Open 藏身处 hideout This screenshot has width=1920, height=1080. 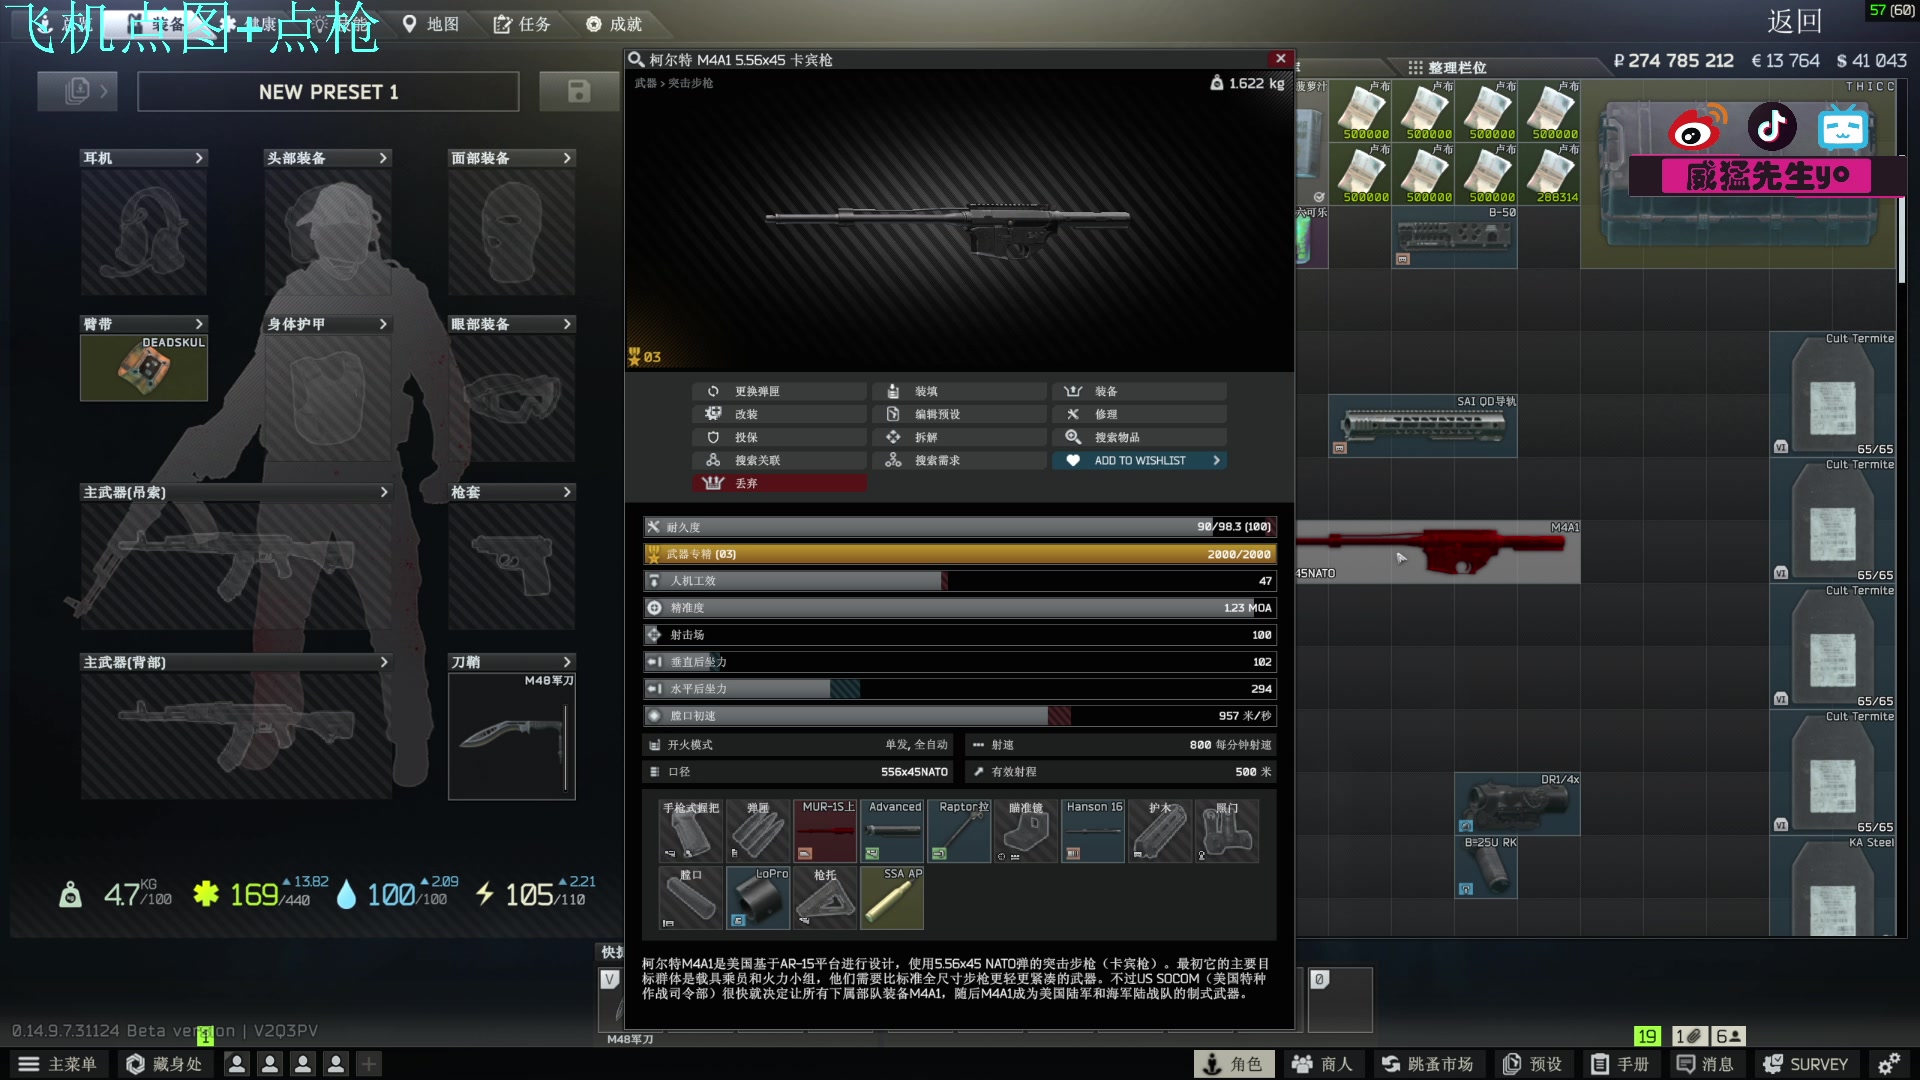point(164,1064)
